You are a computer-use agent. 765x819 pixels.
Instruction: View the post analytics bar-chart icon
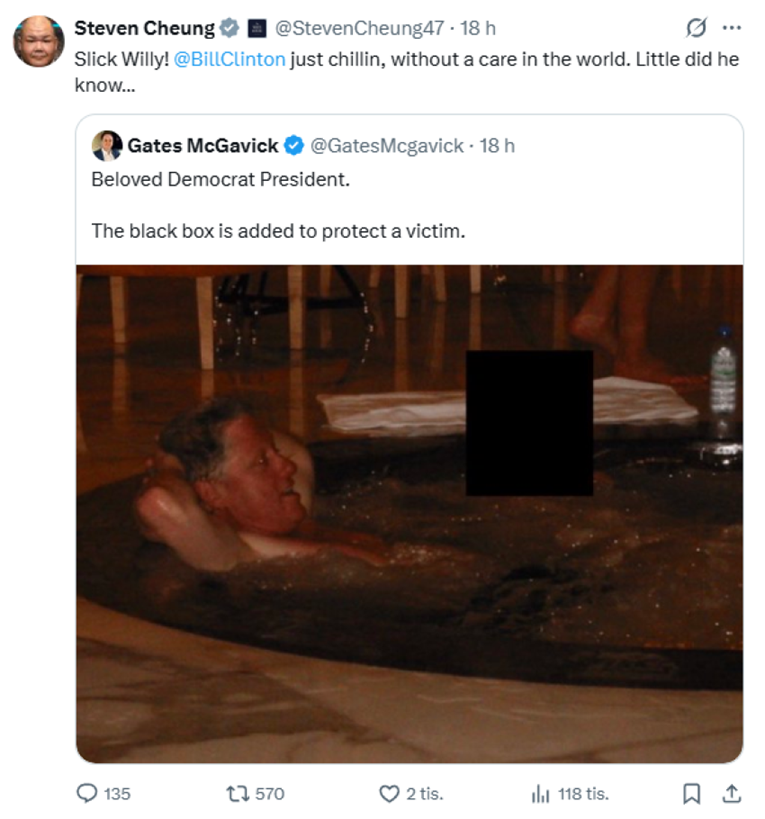click(x=540, y=793)
